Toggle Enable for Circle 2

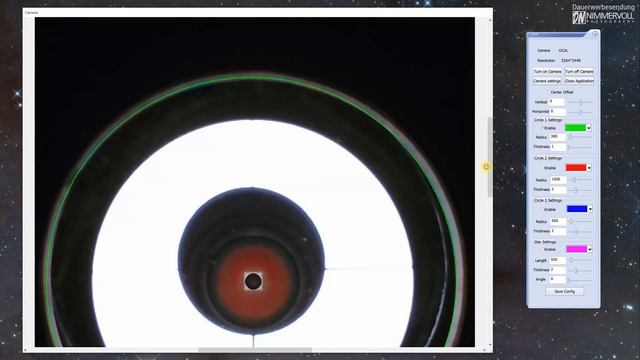(x=550, y=168)
